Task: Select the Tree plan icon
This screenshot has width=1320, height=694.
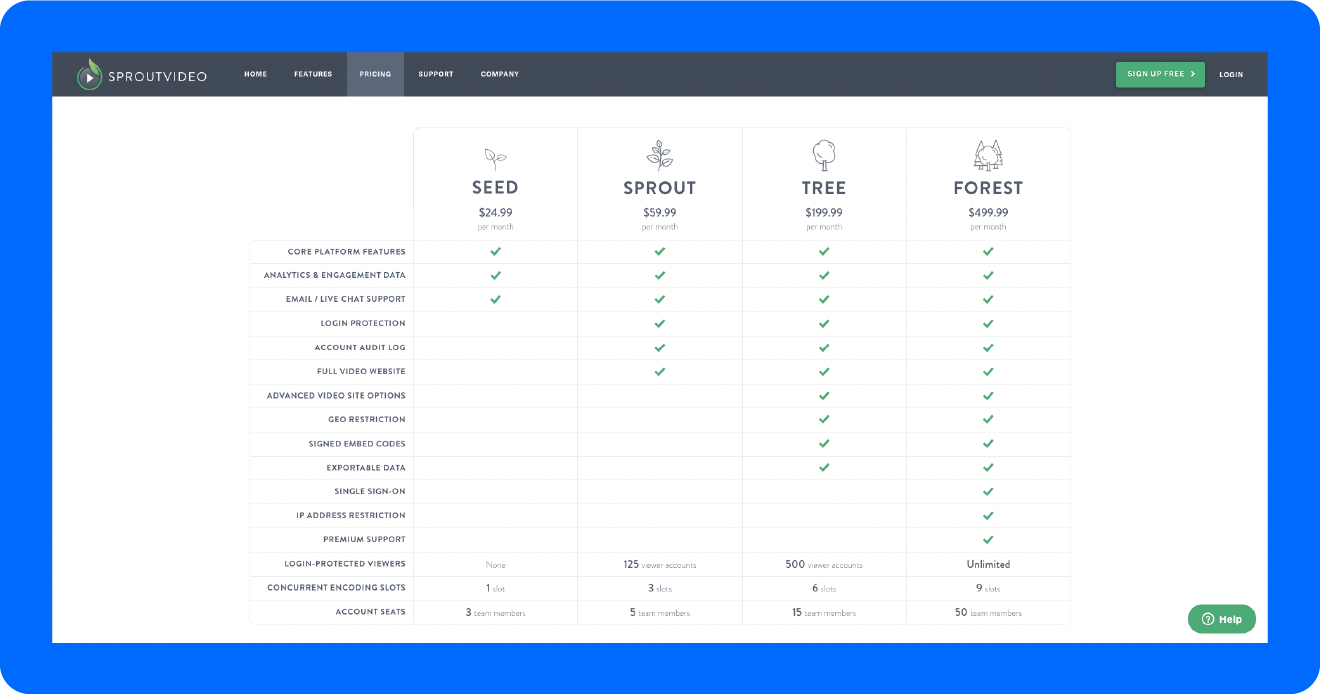Action: 824,155
